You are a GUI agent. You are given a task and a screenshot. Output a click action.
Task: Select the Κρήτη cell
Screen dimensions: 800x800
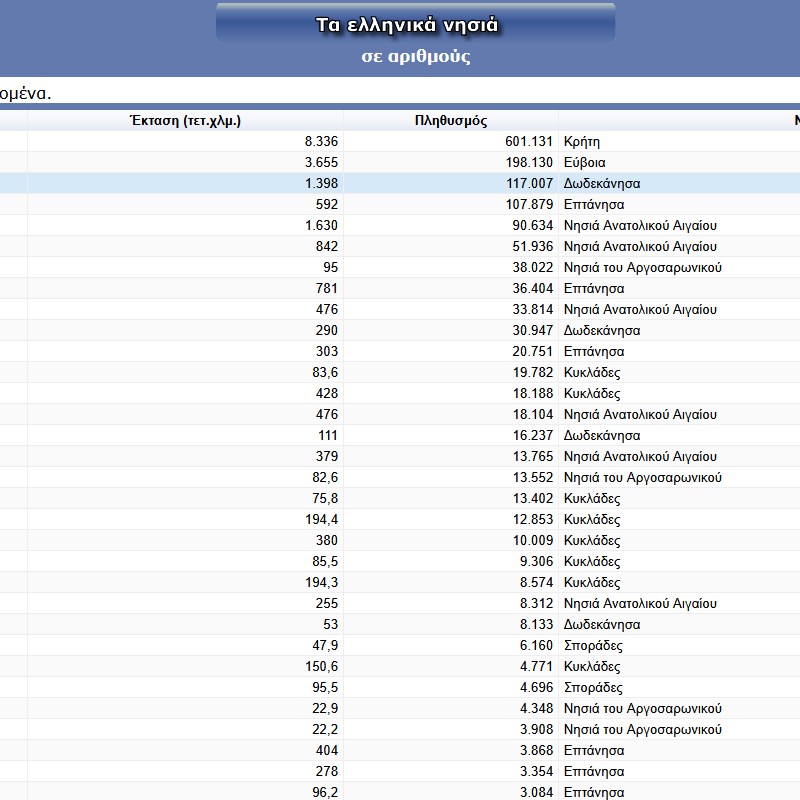582,142
